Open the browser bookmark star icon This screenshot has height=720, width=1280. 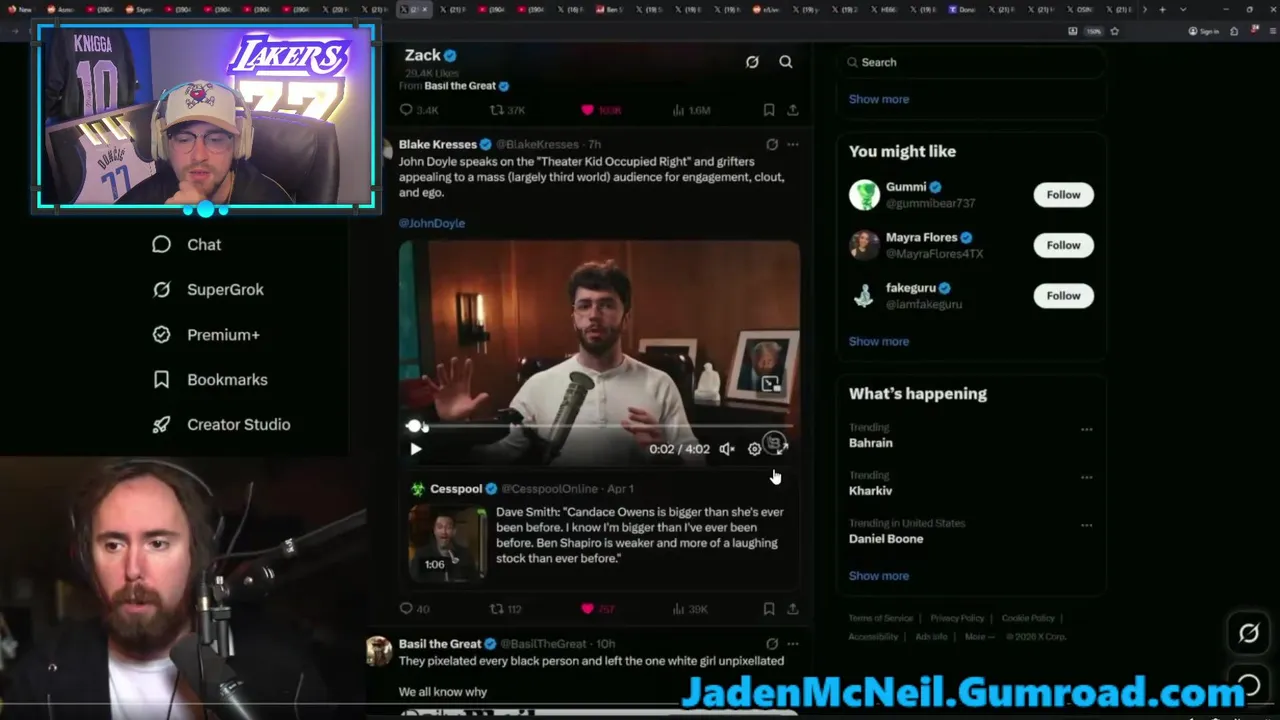click(1114, 31)
